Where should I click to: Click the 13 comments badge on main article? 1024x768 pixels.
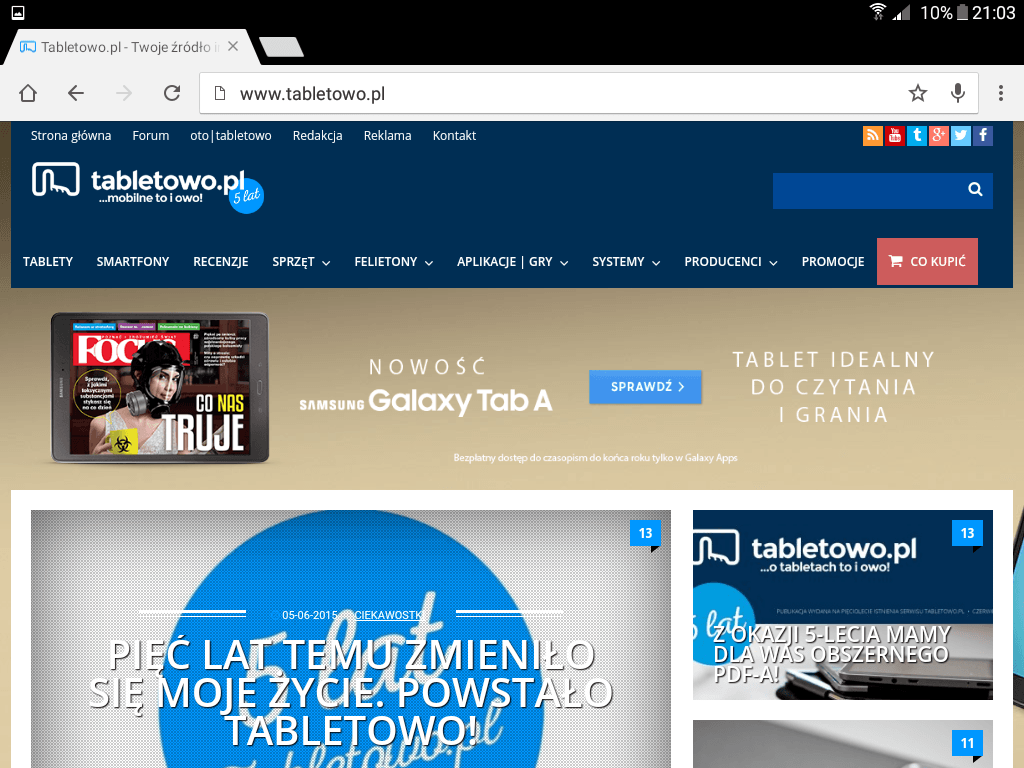pyautogui.click(x=645, y=534)
